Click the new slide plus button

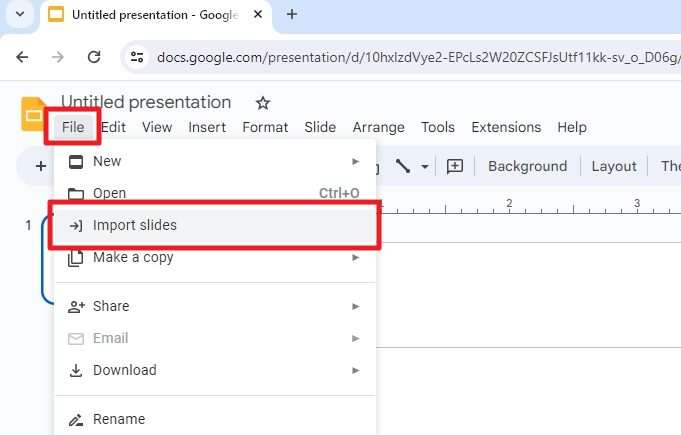point(41,166)
